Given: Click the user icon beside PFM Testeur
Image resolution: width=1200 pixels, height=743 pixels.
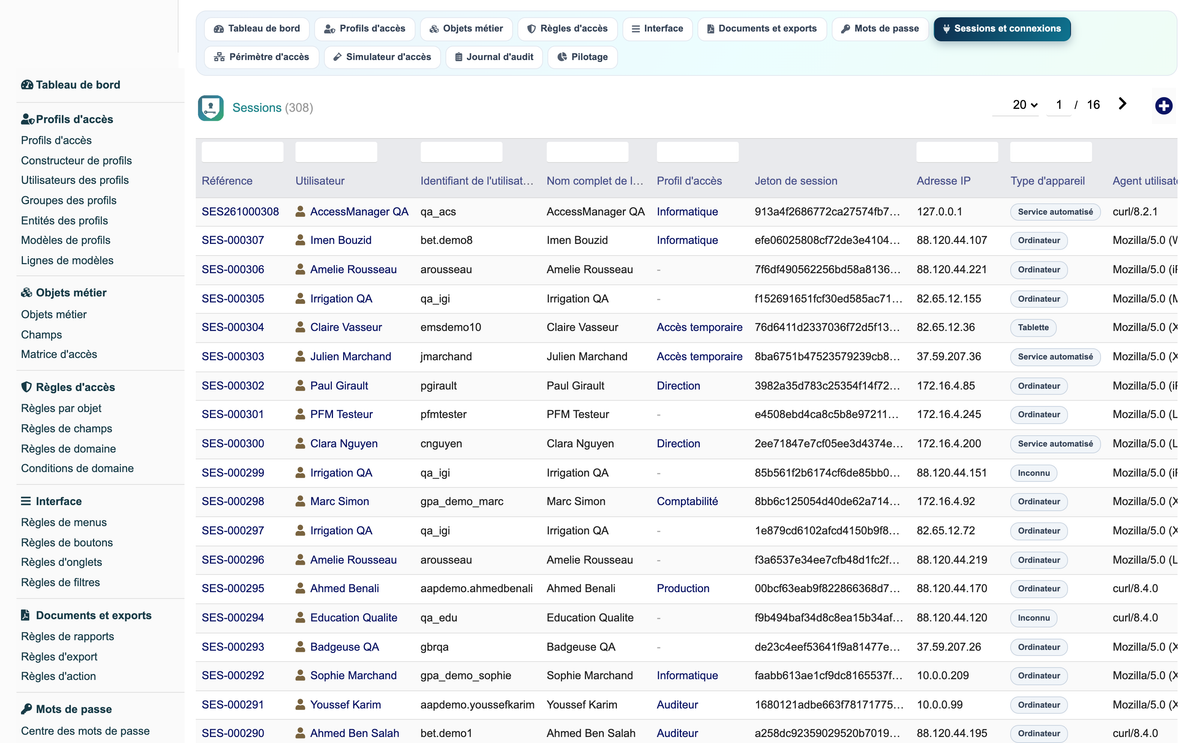Looking at the screenshot, I should pos(300,414).
